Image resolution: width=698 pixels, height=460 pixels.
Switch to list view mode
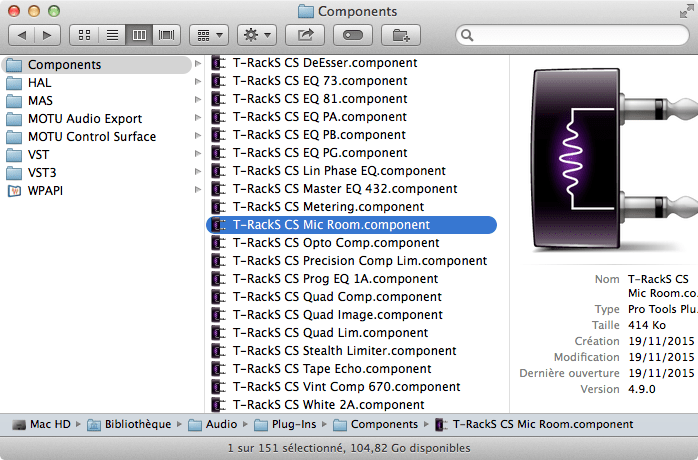112,35
